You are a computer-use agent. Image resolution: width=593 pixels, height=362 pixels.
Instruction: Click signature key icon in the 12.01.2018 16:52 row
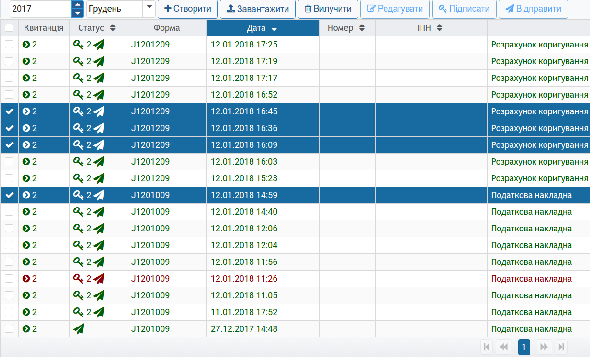click(78, 95)
